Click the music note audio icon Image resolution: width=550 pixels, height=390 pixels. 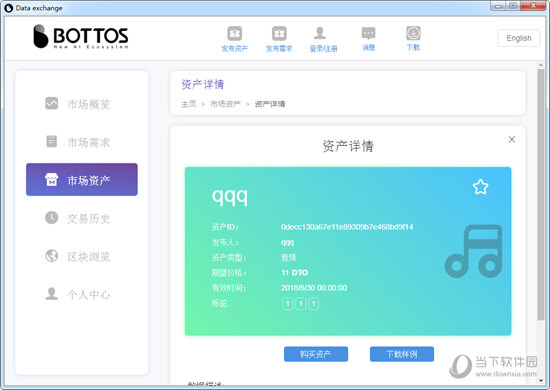[474, 251]
